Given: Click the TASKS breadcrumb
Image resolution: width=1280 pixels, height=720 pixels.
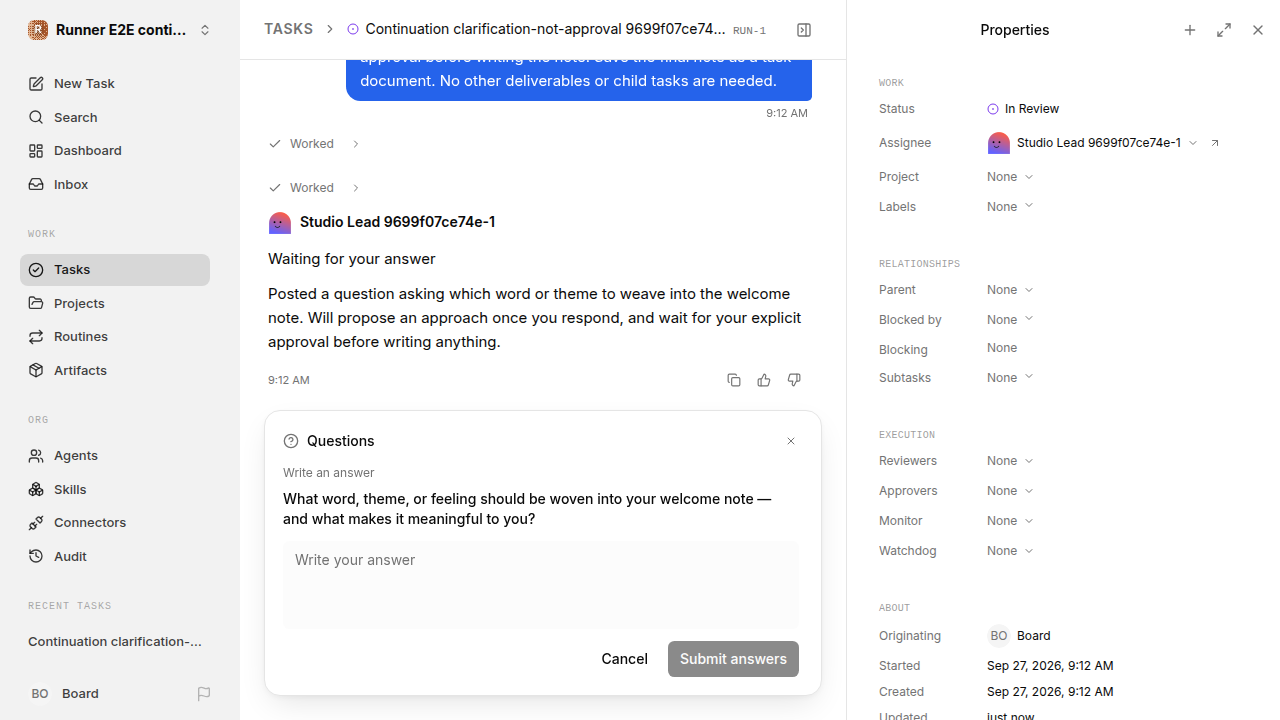Looking at the screenshot, I should pos(288,30).
